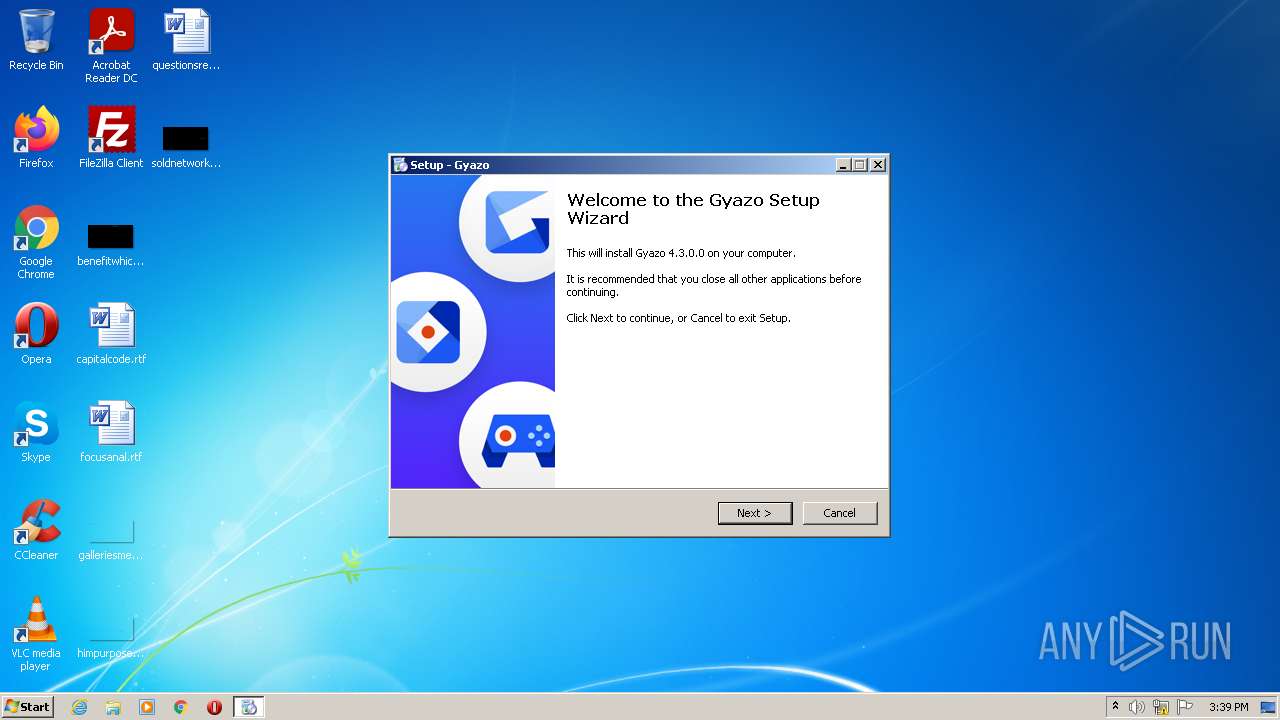
Task: Select the Google Chrome desktop shortcut
Action: 36,243
